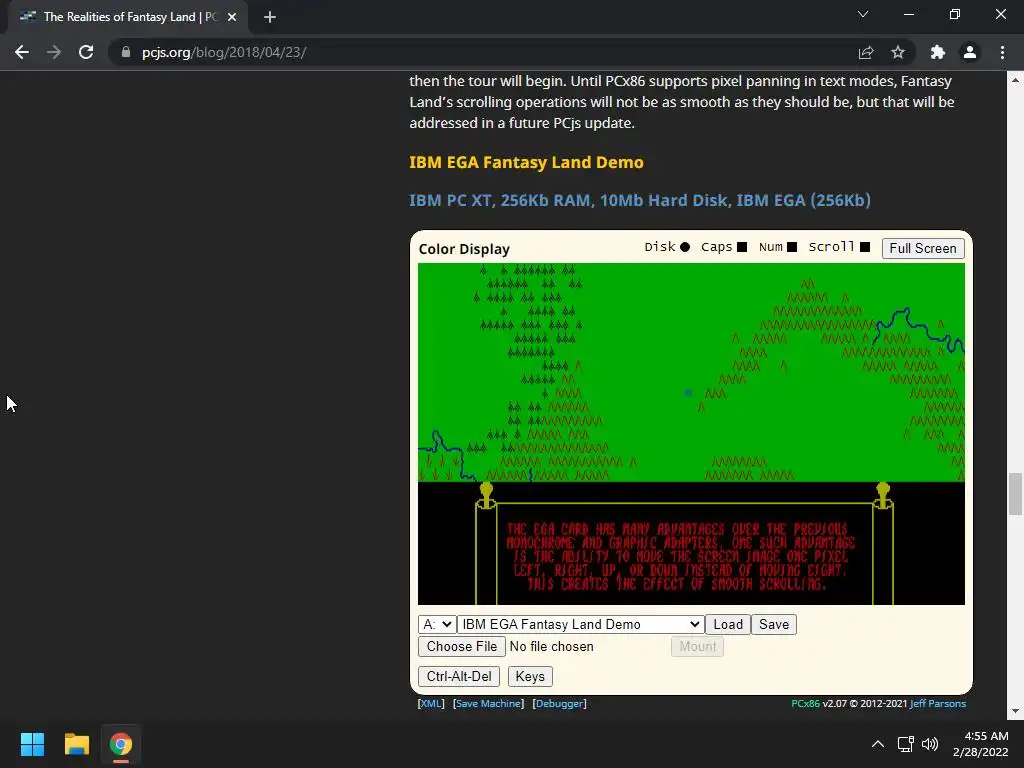Open IBM EGA Fantasy Land Demo diskette list
The height and width of the screenshot is (768, 1024).
tap(581, 624)
